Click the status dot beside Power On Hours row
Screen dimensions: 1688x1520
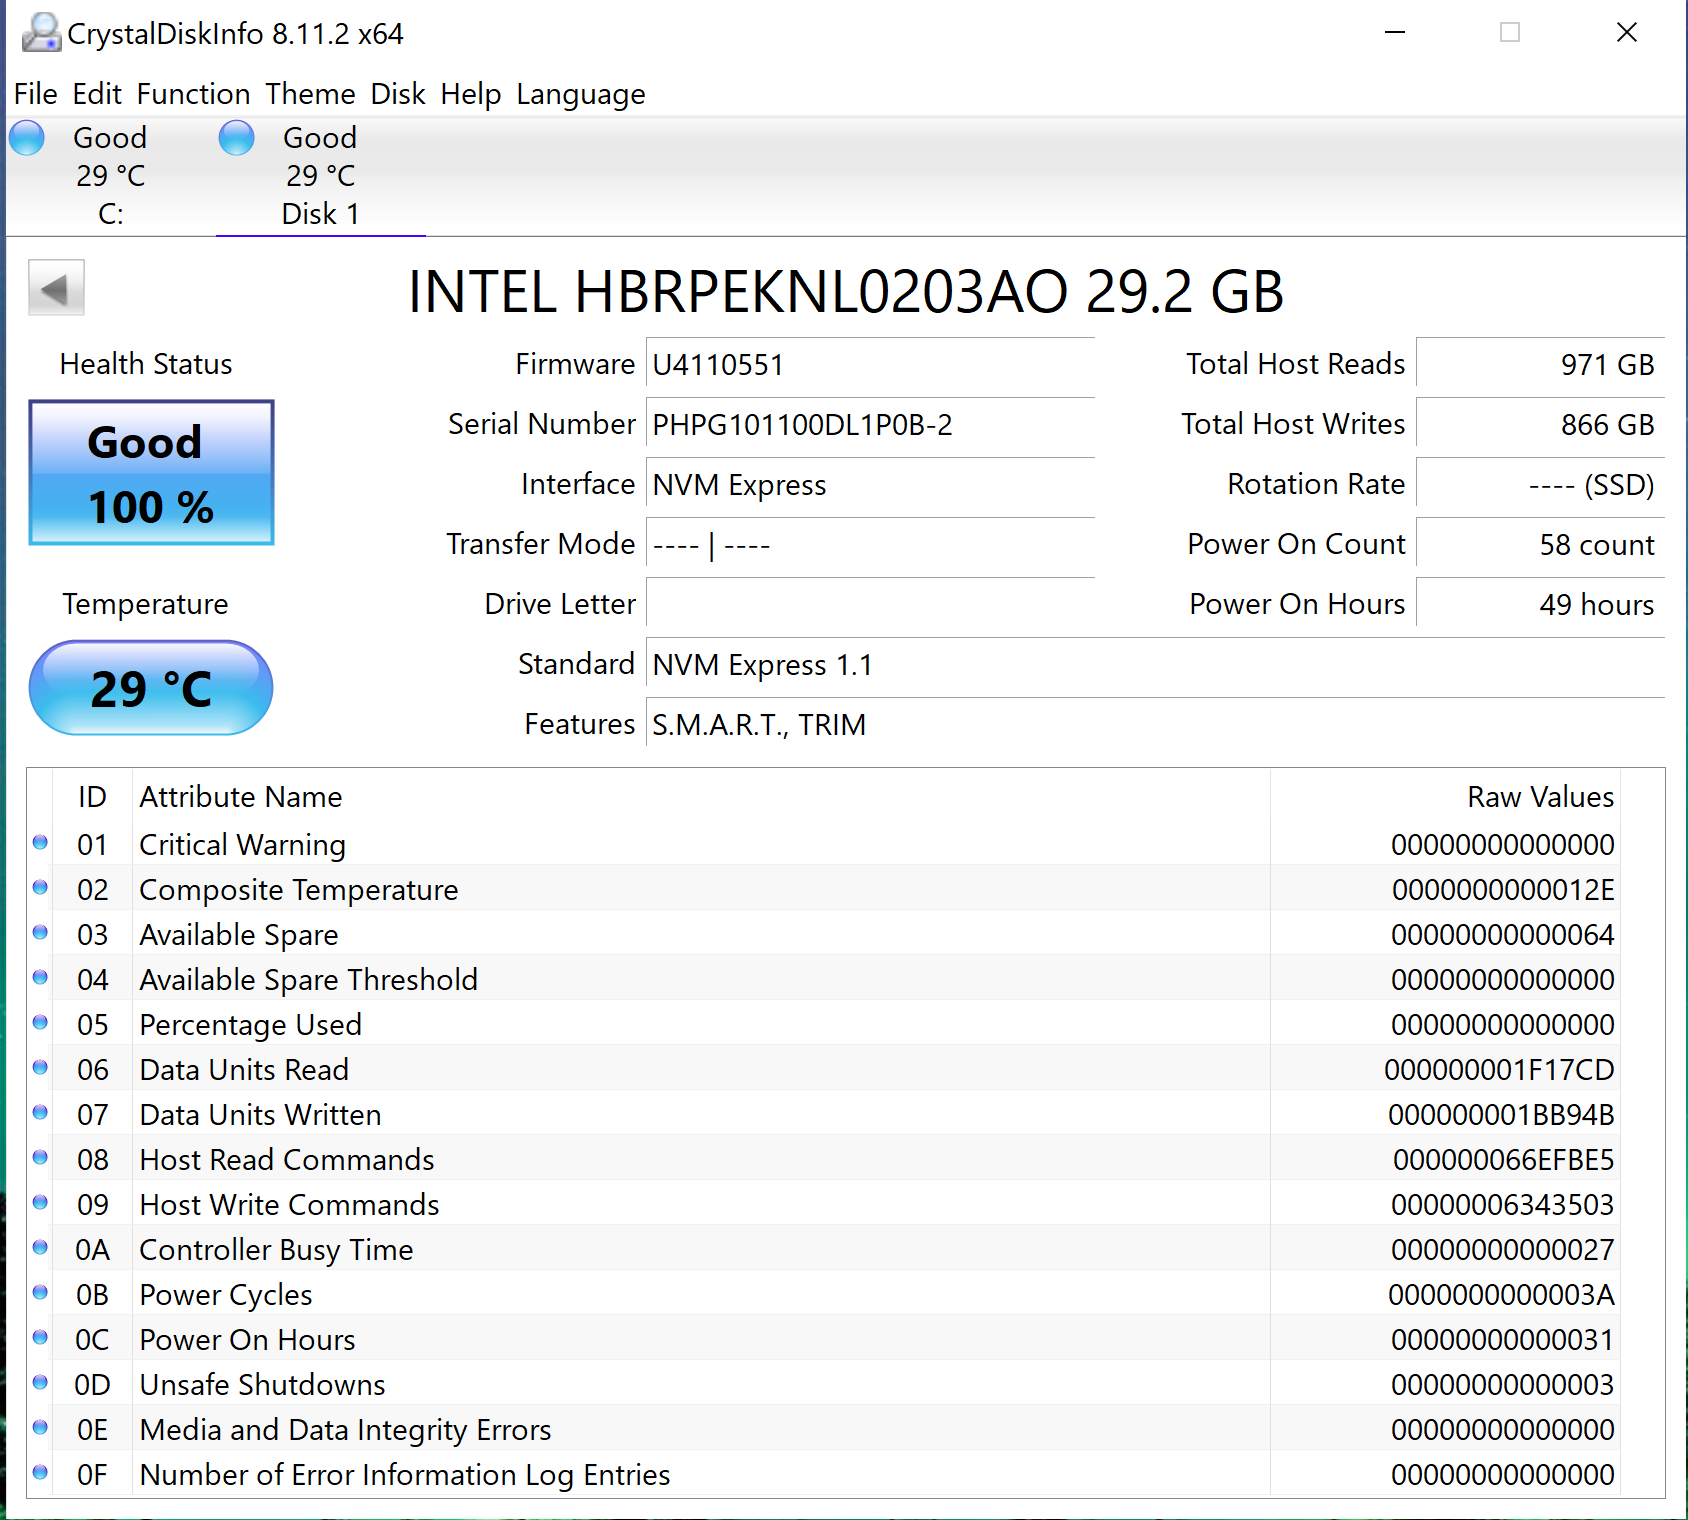click(40, 1338)
